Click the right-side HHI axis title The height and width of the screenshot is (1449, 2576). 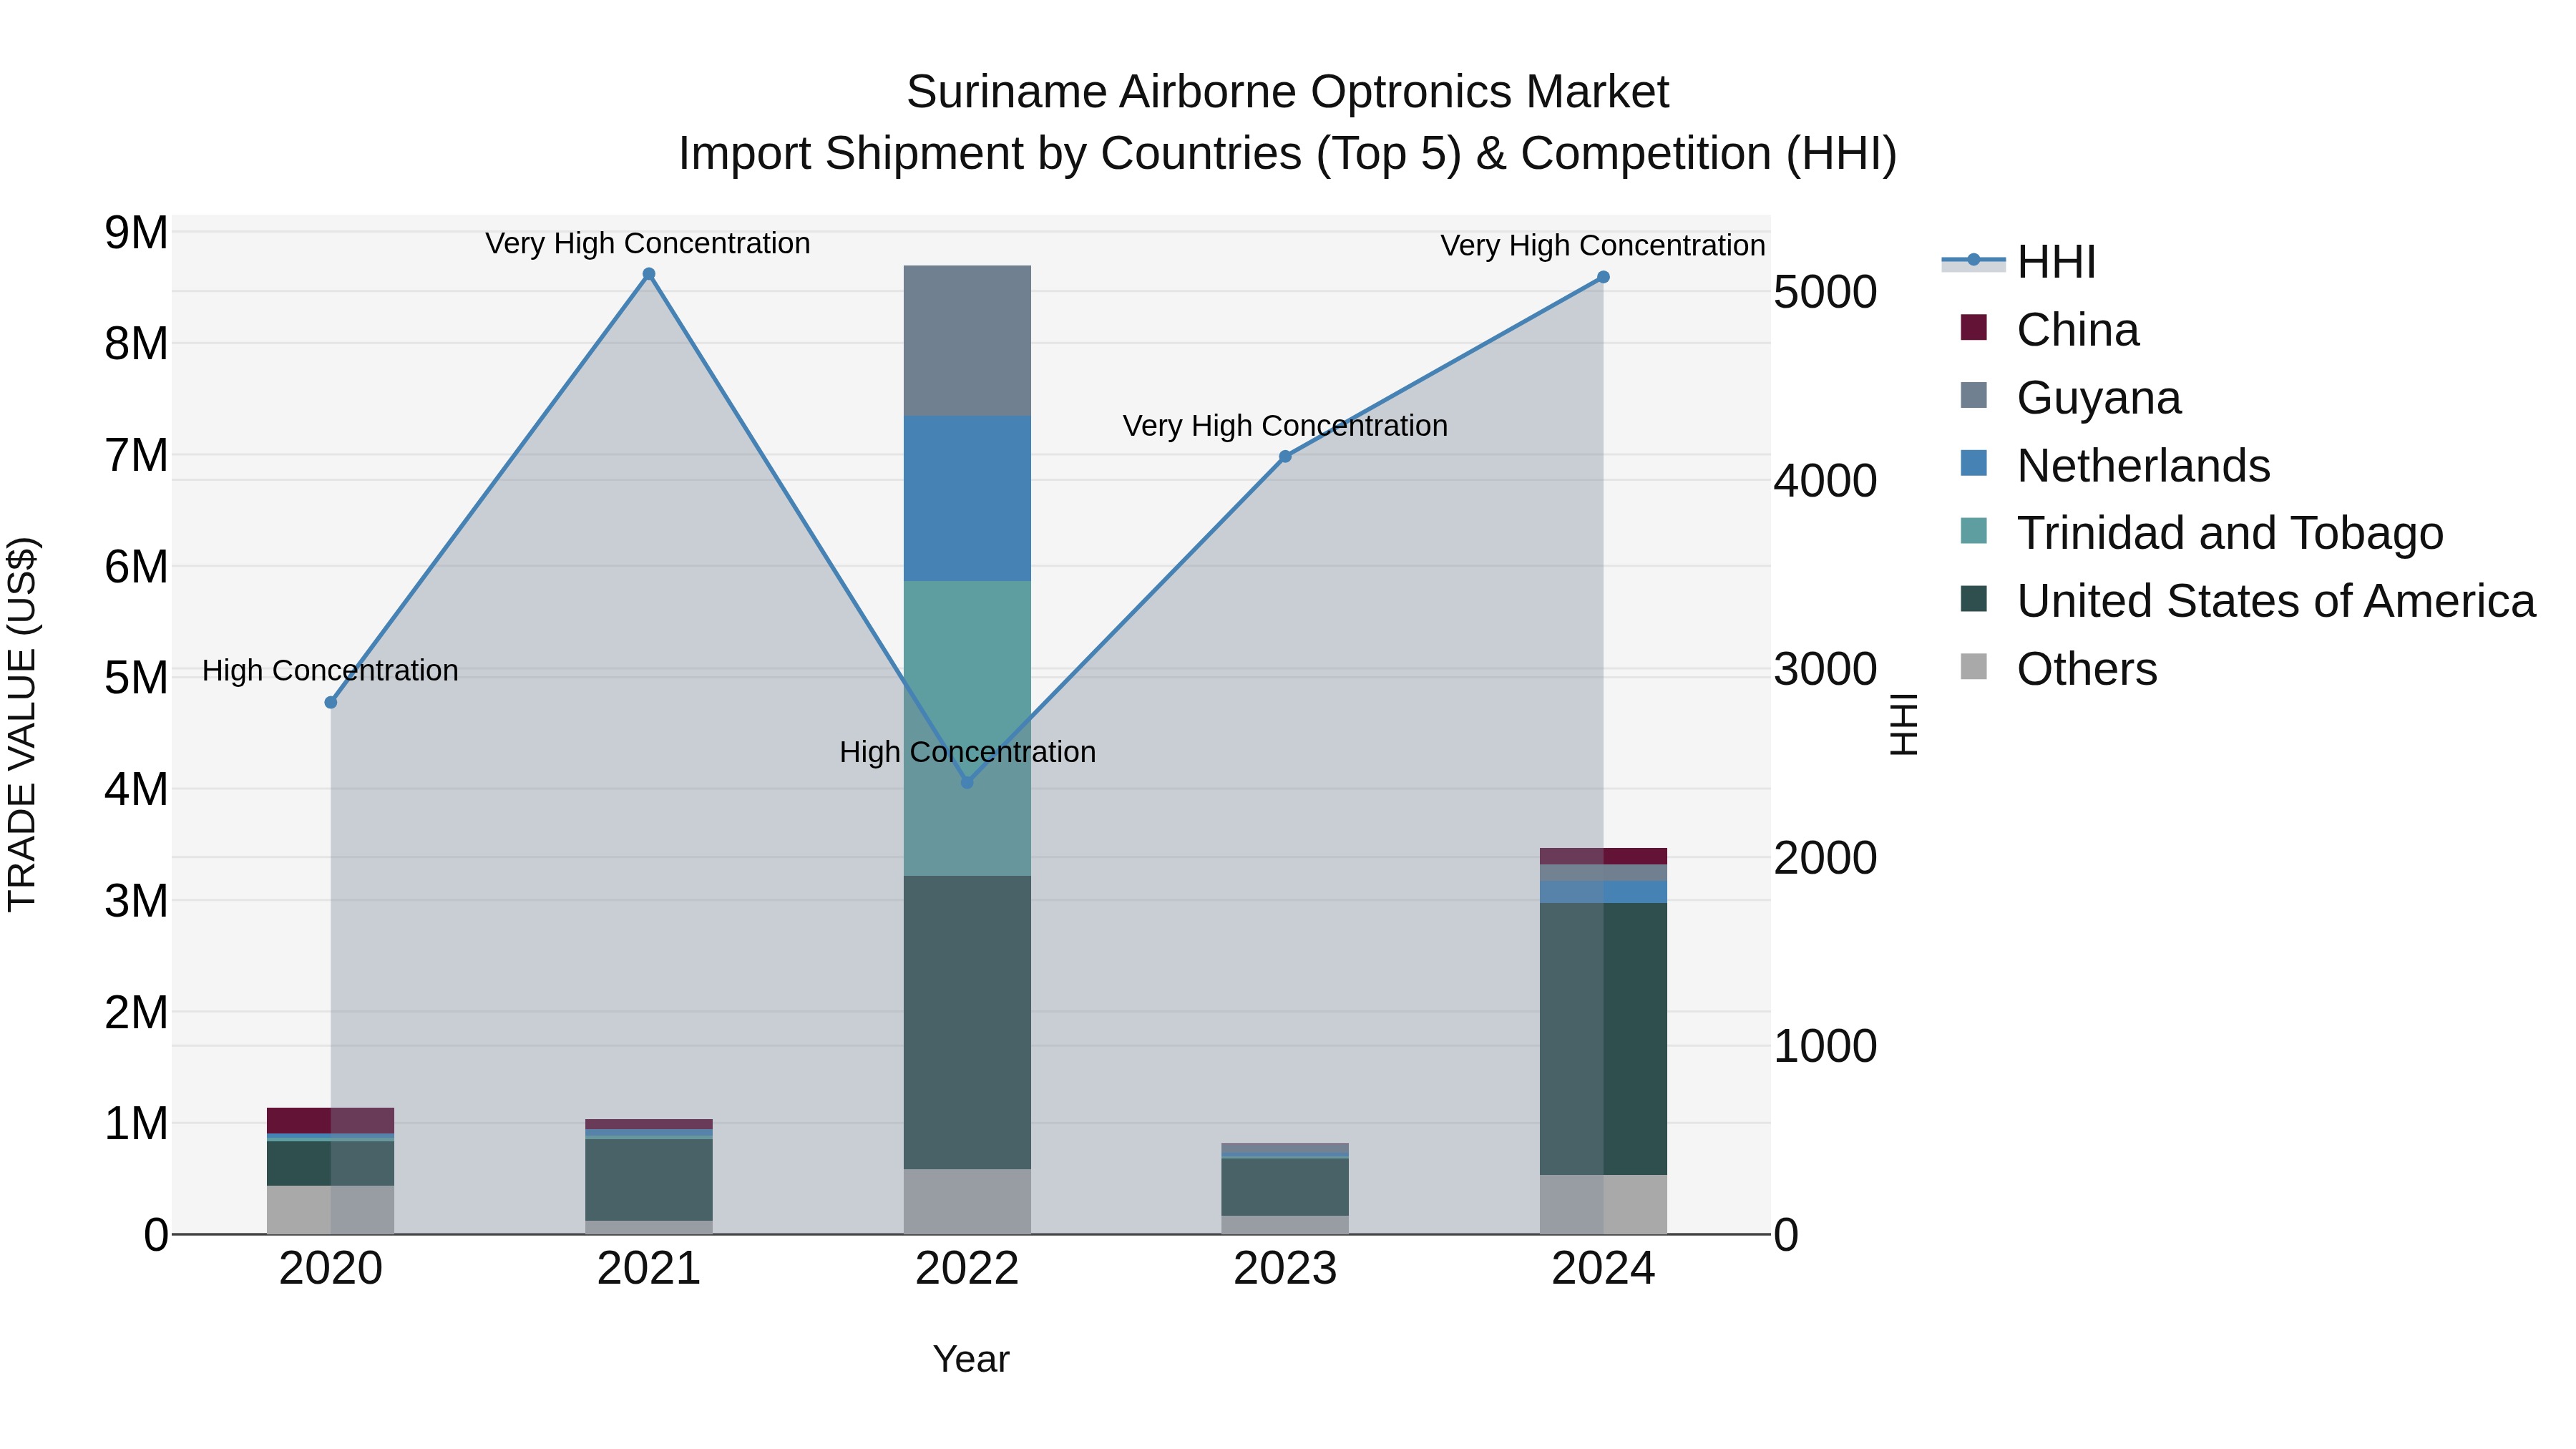[1903, 724]
